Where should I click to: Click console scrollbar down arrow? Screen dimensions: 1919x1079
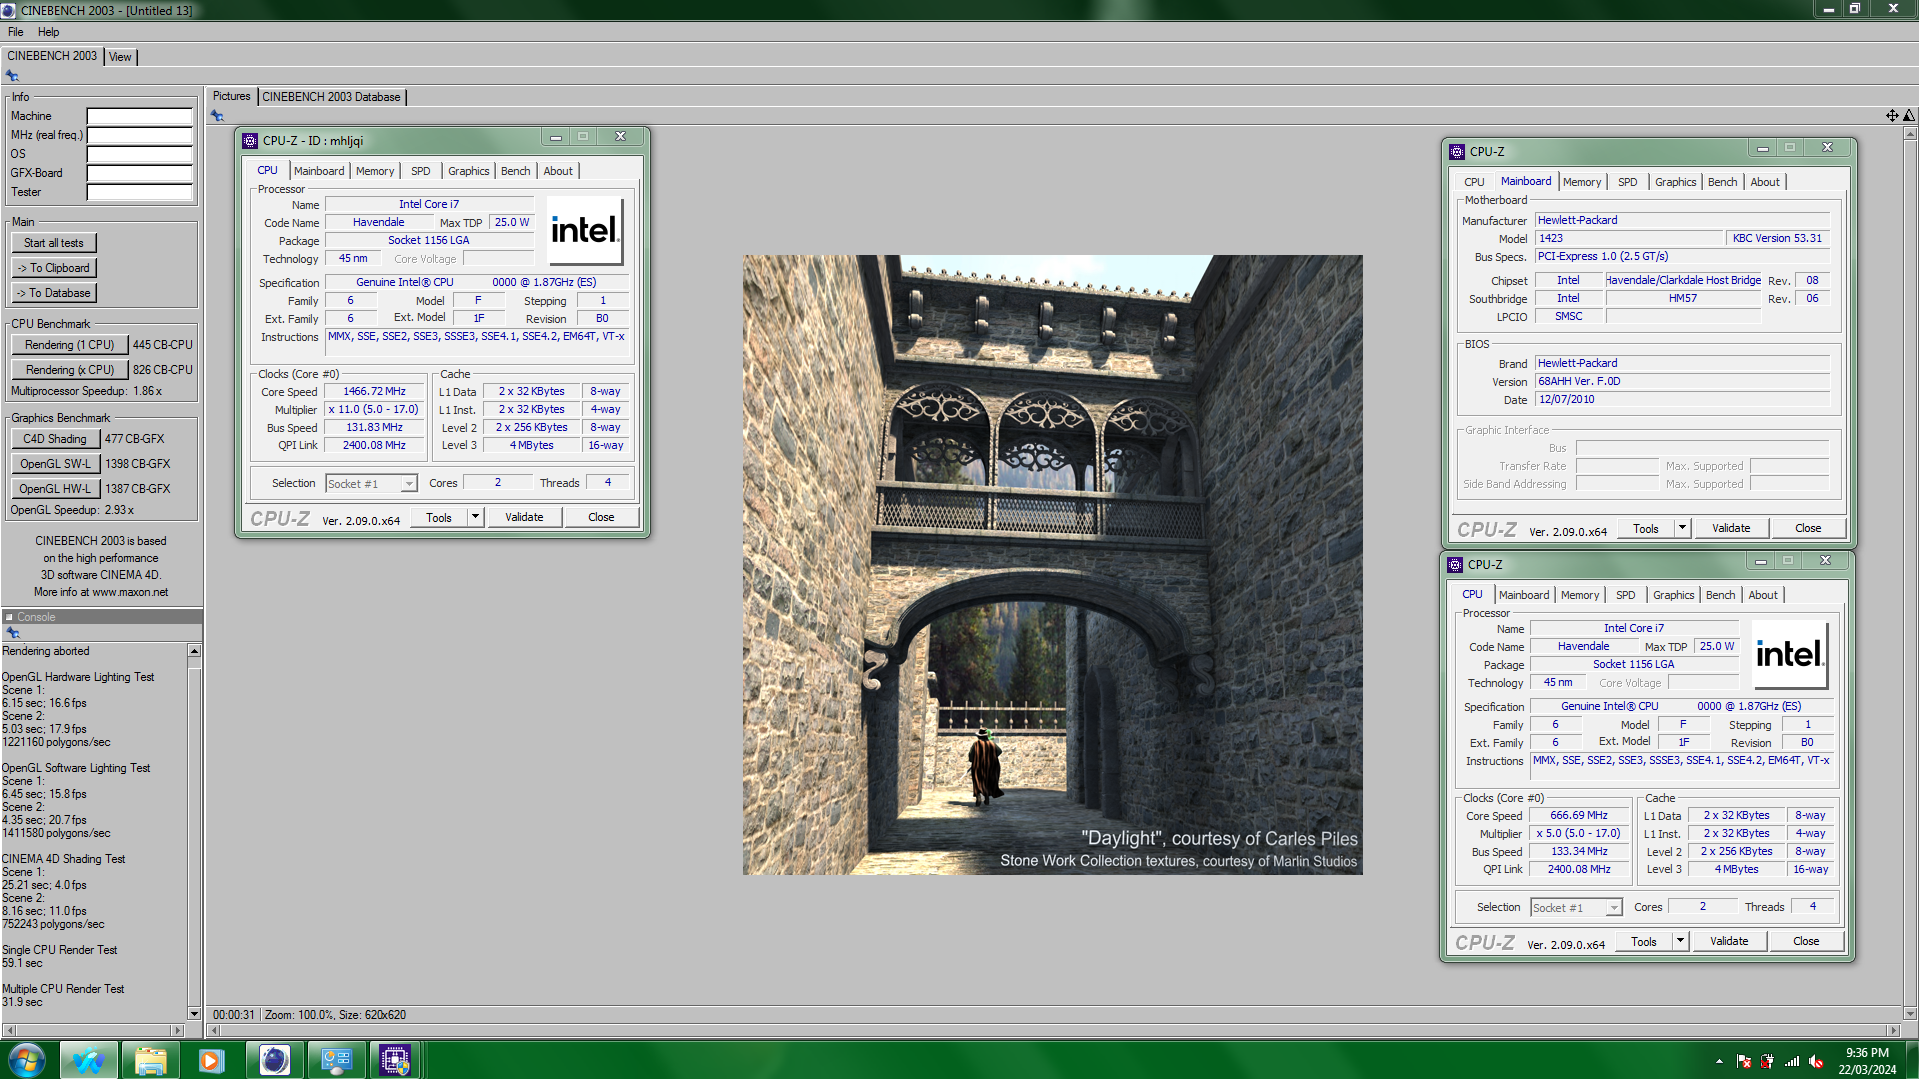pos(194,1014)
